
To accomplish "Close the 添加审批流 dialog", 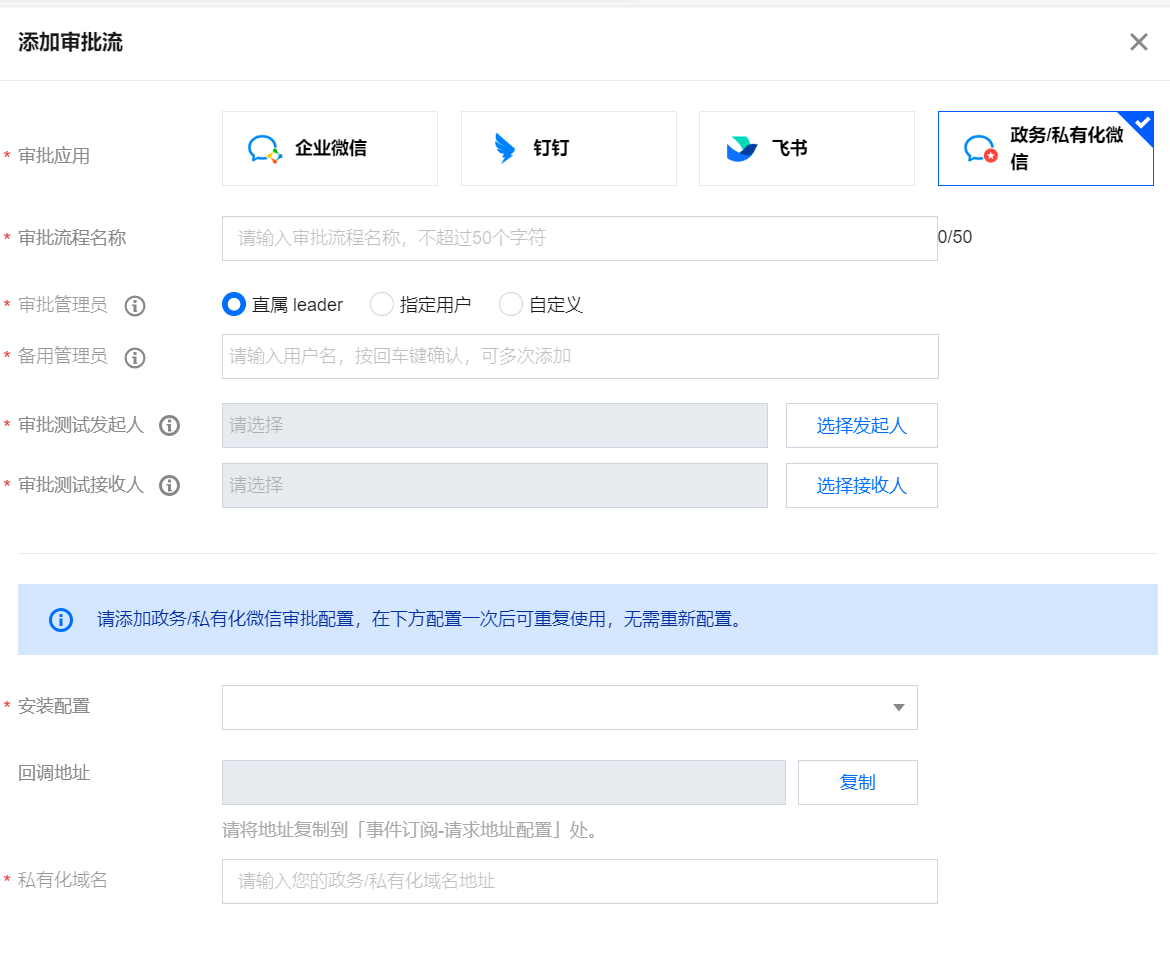I will click(x=1139, y=42).
